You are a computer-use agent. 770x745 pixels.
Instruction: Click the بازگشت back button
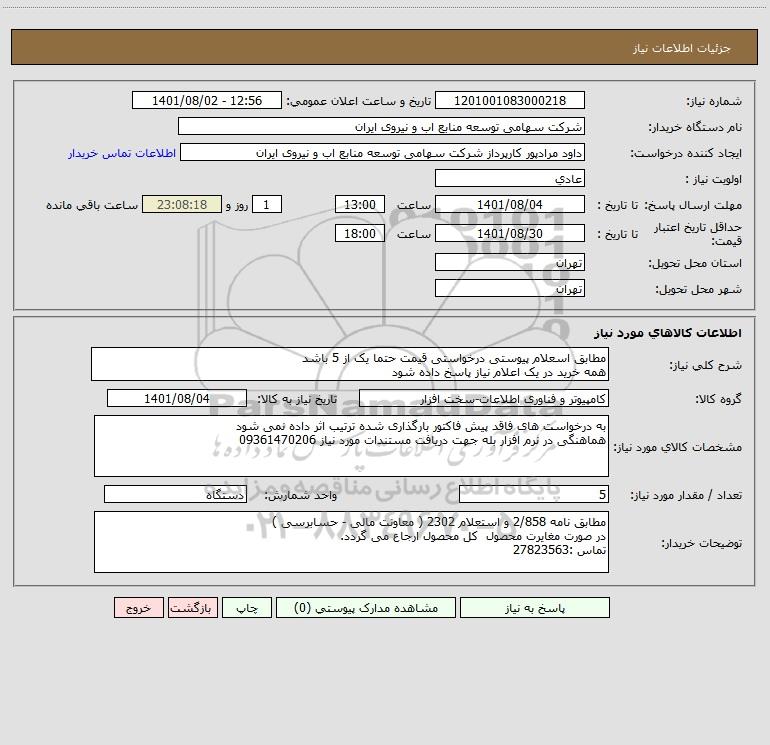[x=192, y=607]
